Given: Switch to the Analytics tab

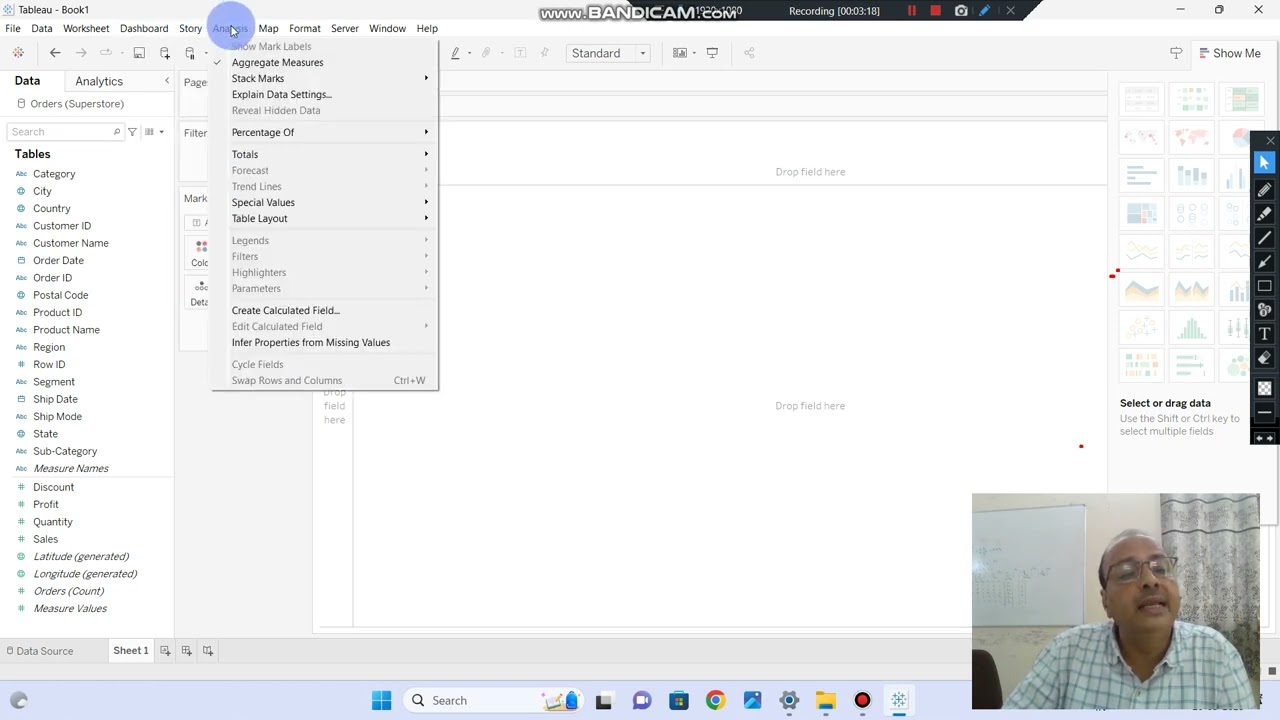Looking at the screenshot, I should [x=99, y=81].
